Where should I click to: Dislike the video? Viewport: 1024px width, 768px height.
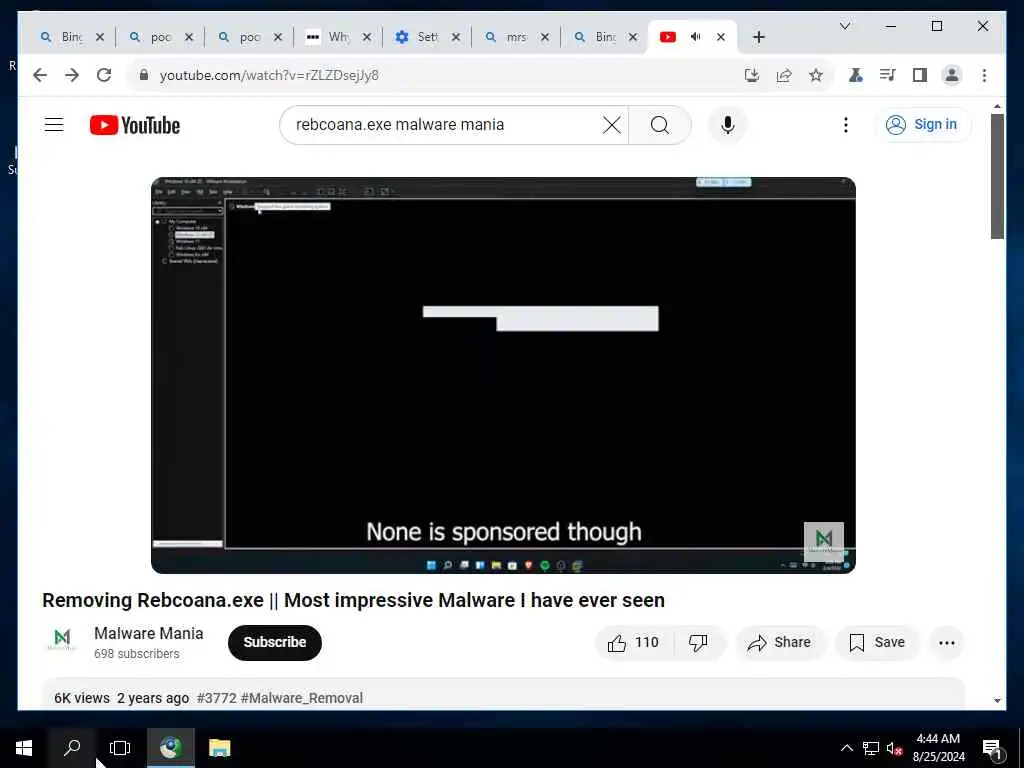point(698,643)
